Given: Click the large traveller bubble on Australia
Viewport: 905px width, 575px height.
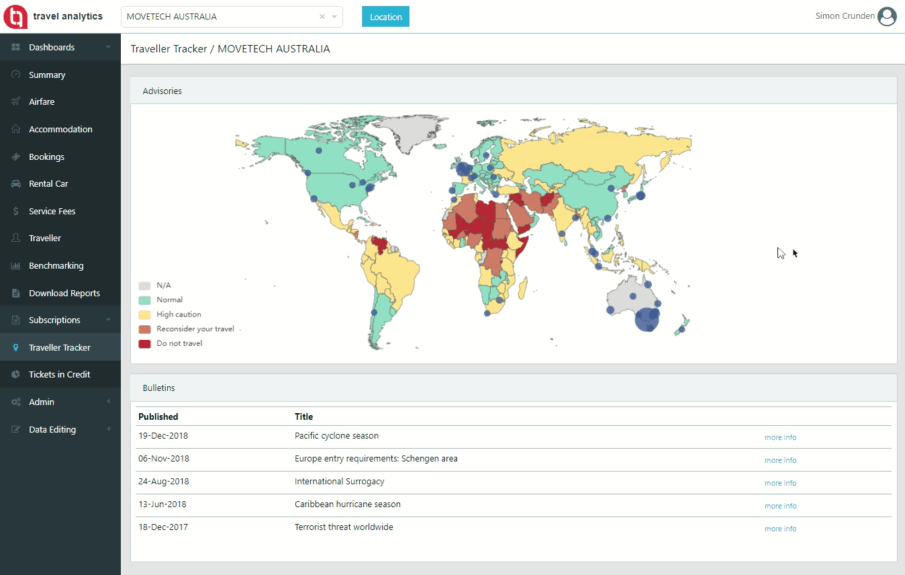Looking at the screenshot, I should tap(647, 321).
